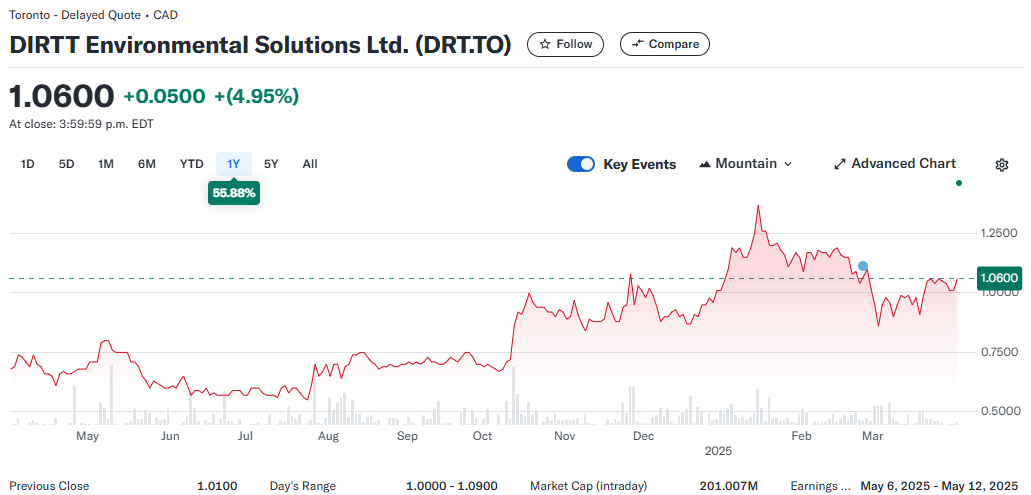Open chart settings gear icon
Screen dimensions: 1031x495
(1001, 164)
